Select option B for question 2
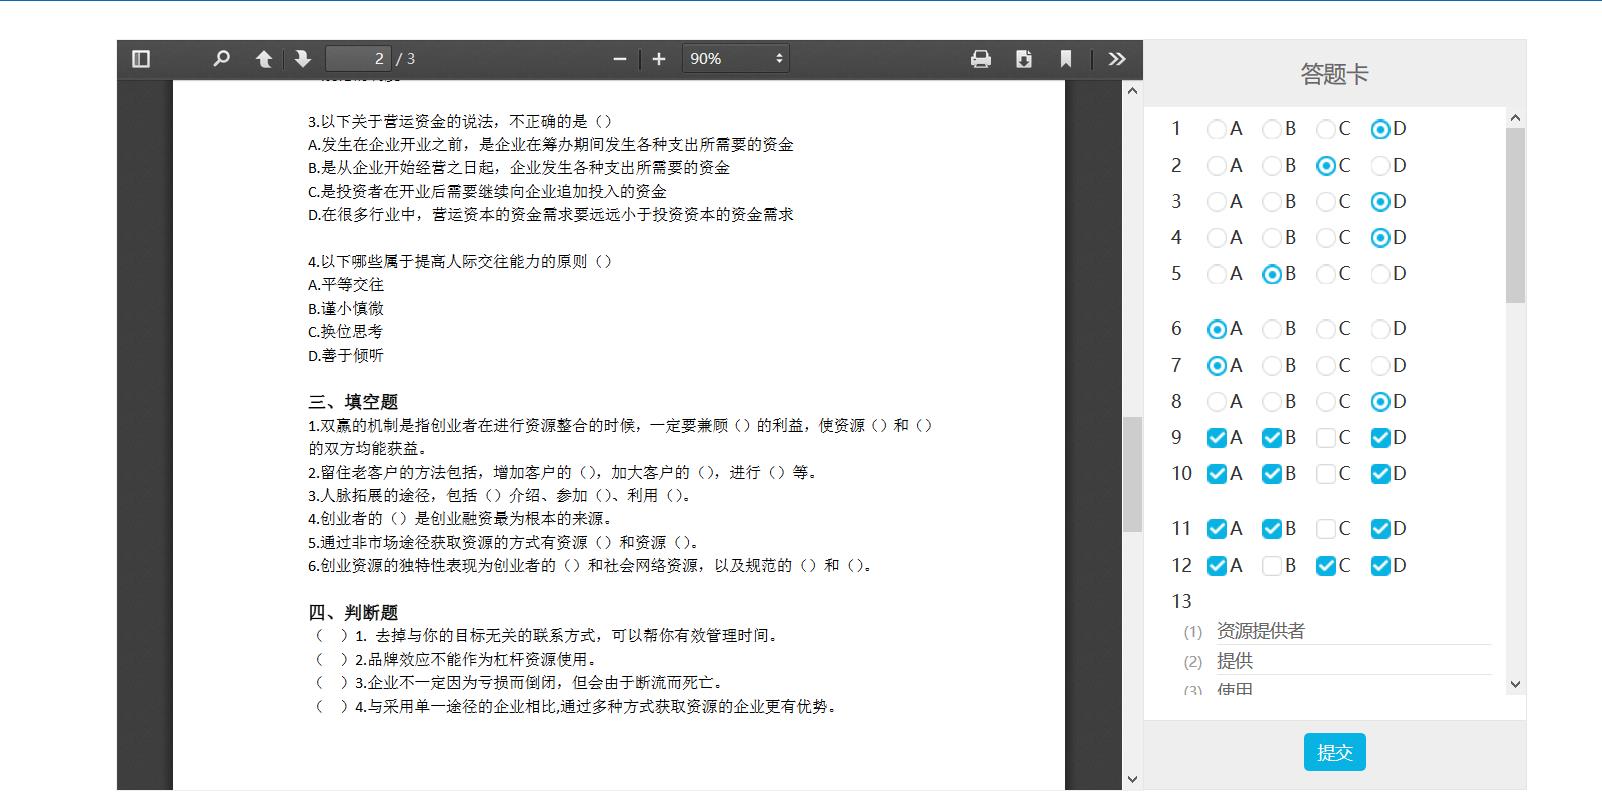This screenshot has height=804, width=1602. click(1271, 166)
